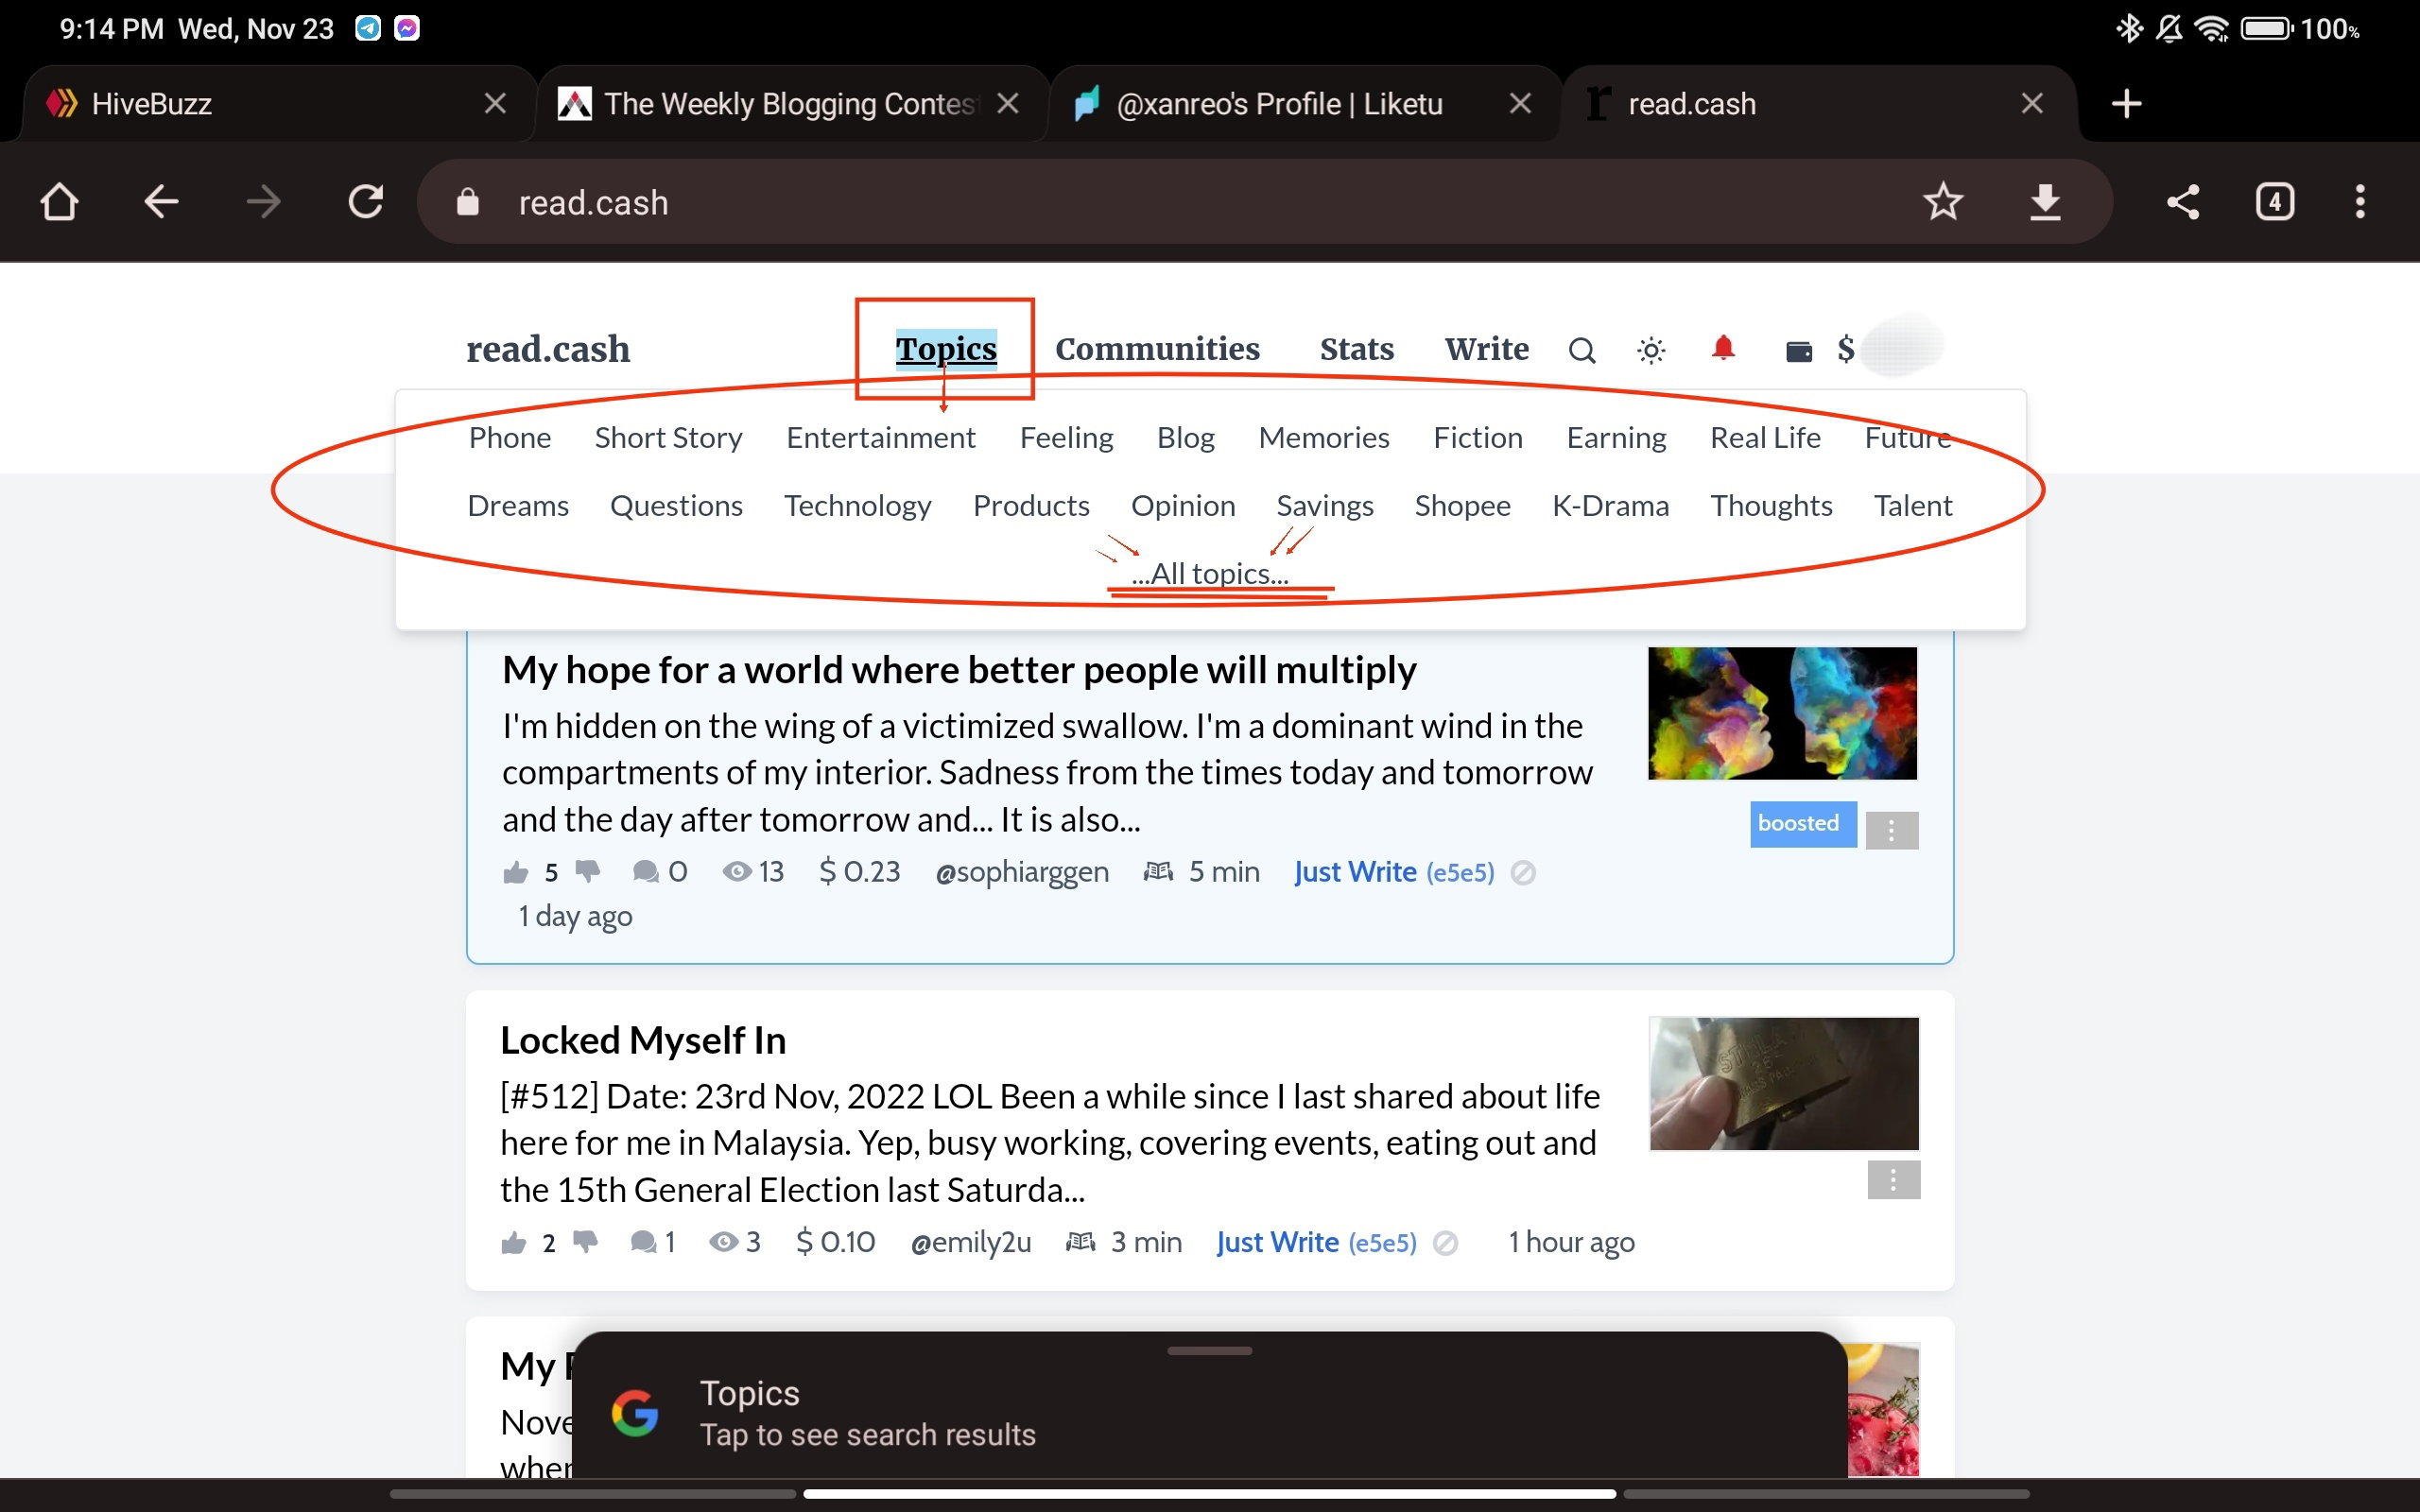Viewport: 2420px width, 1512px height.
Task: Open the Communities menu item
Action: pyautogui.click(x=1157, y=348)
